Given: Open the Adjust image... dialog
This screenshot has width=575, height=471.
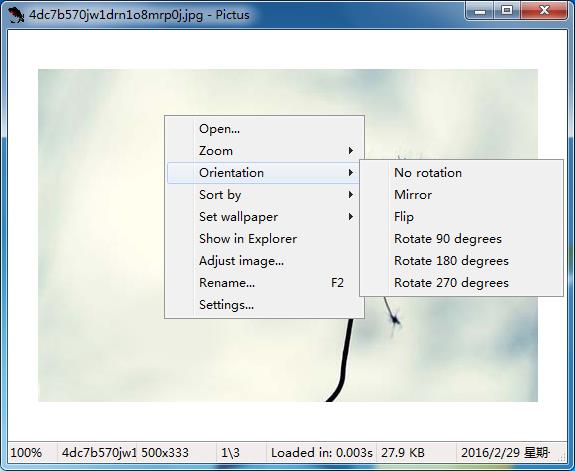Looking at the screenshot, I should tap(264, 261).
